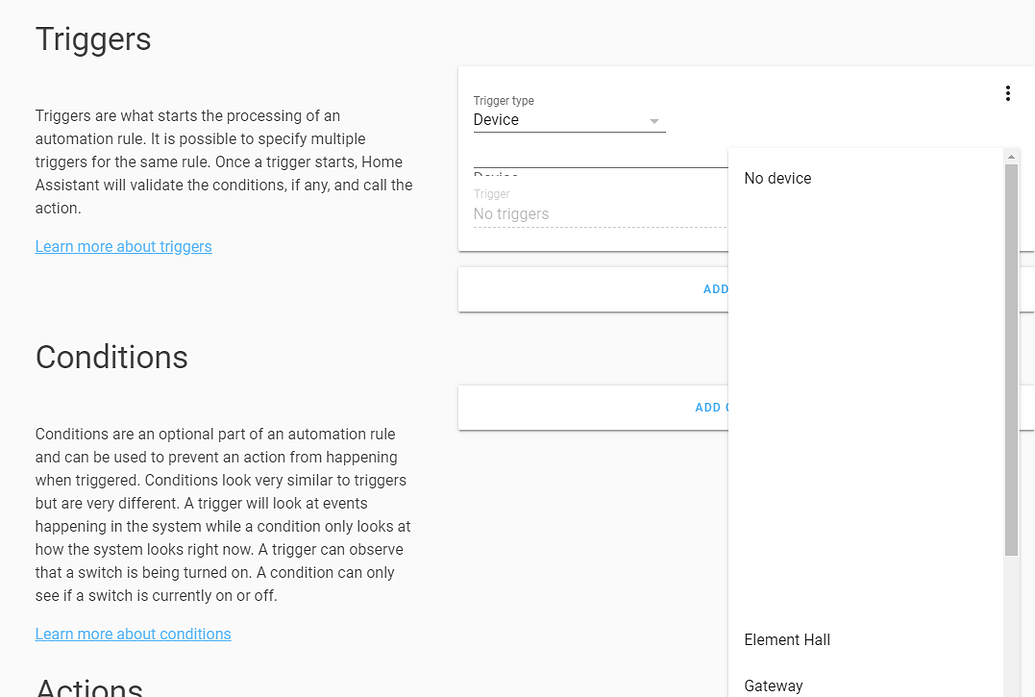Click the Trigger type dropdown arrow
The image size is (1035, 697).
pyautogui.click(x=653, y=121)
